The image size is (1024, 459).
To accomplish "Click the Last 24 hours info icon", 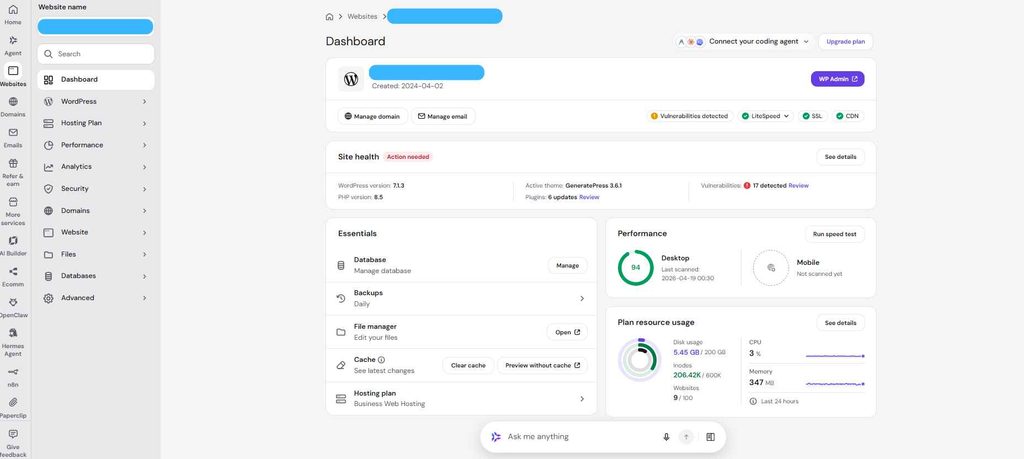I will point(753,401).
